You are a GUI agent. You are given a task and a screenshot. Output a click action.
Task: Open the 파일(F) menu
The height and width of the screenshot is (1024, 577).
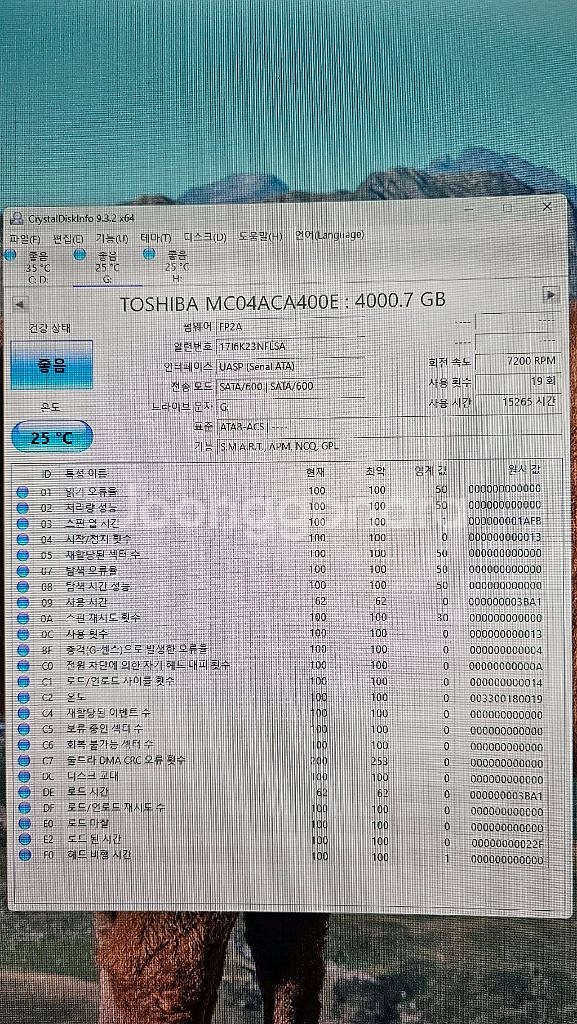tap(25, 238)
